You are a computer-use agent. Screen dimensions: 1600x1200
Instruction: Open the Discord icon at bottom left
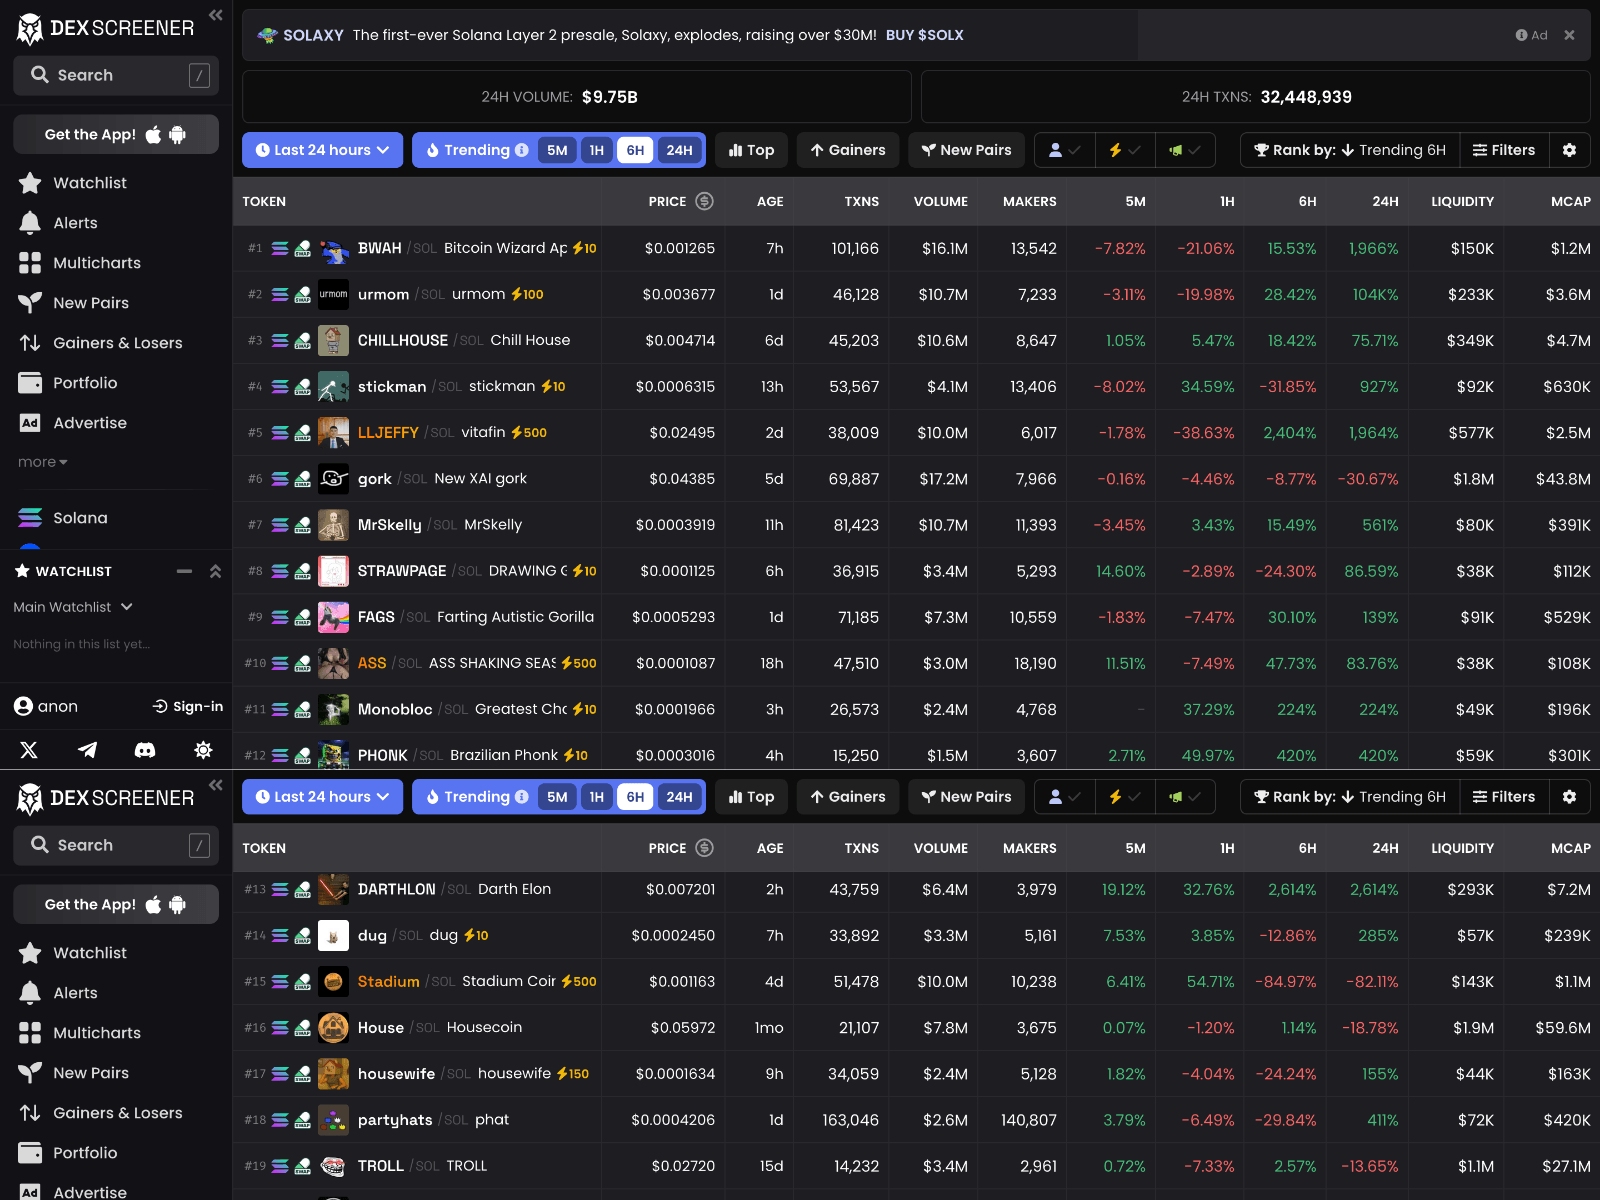coord(145,750)
